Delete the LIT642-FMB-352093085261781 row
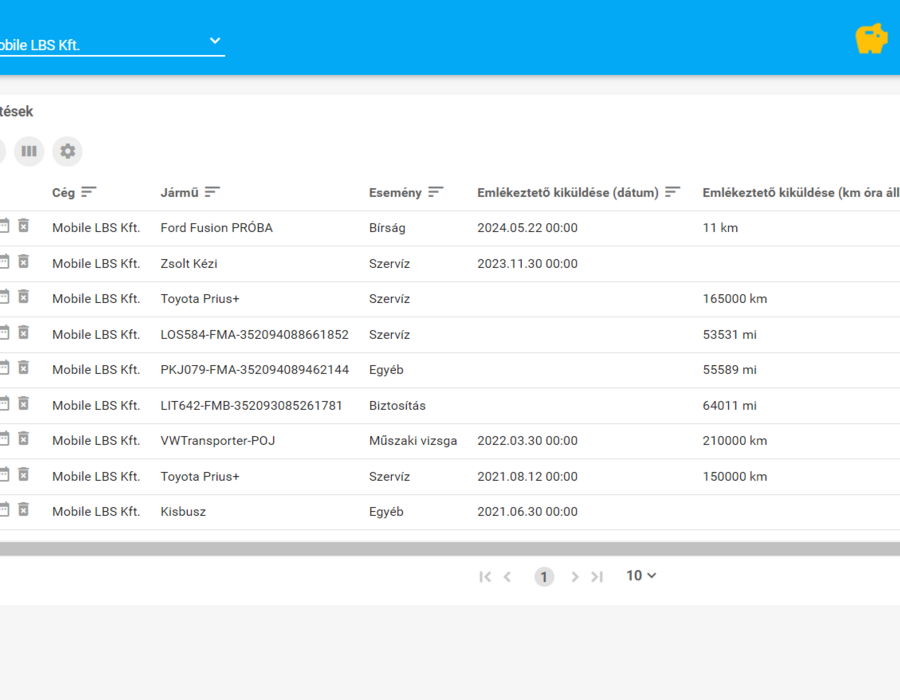 [x=24, y=403]
